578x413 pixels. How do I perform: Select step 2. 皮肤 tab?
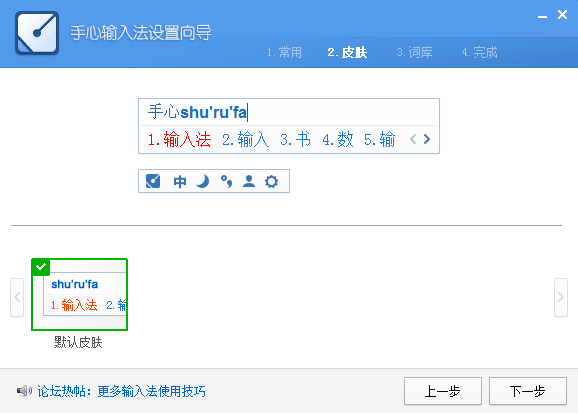coord(347,52)
